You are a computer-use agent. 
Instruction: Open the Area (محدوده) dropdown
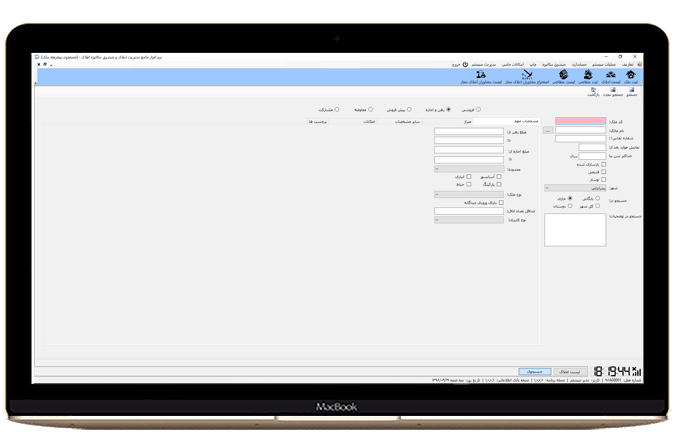(469, 169)
